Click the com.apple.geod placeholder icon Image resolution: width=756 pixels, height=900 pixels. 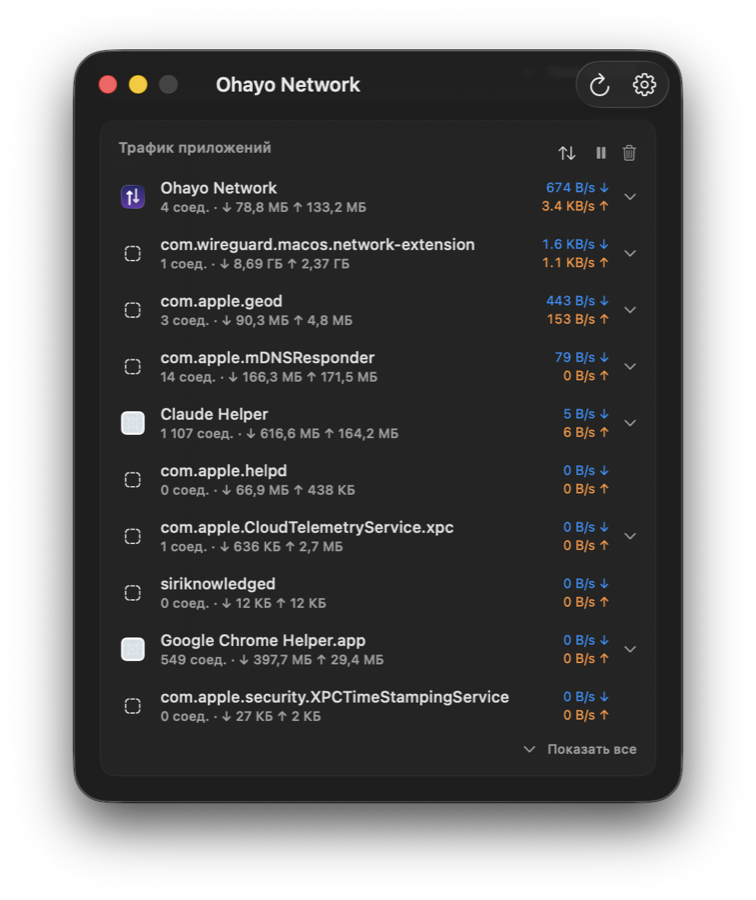pos(133,310)
